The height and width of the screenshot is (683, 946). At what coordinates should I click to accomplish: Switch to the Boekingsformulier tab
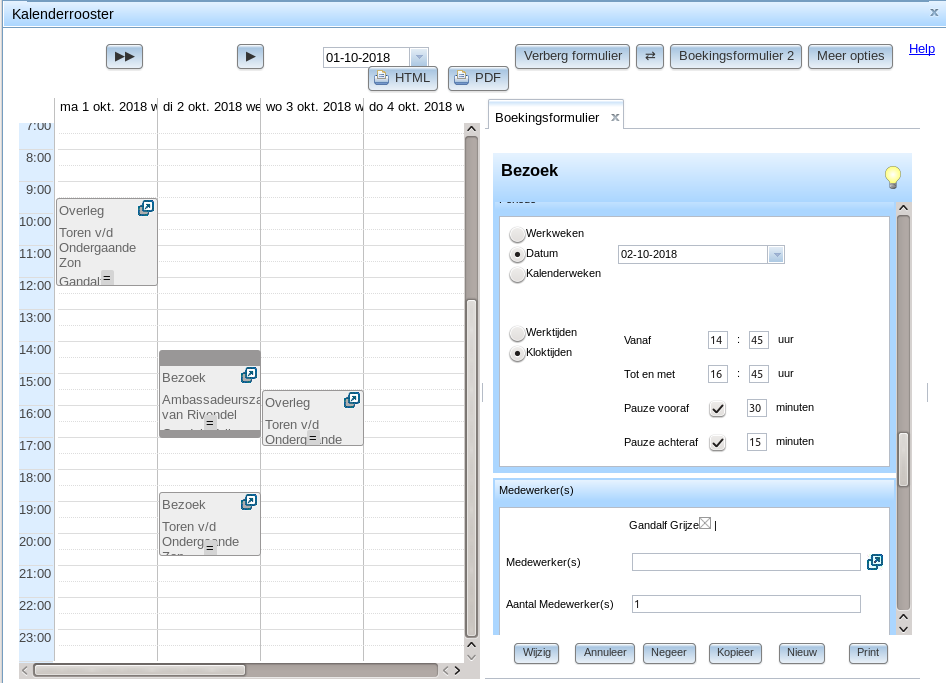tap(547, 118)
